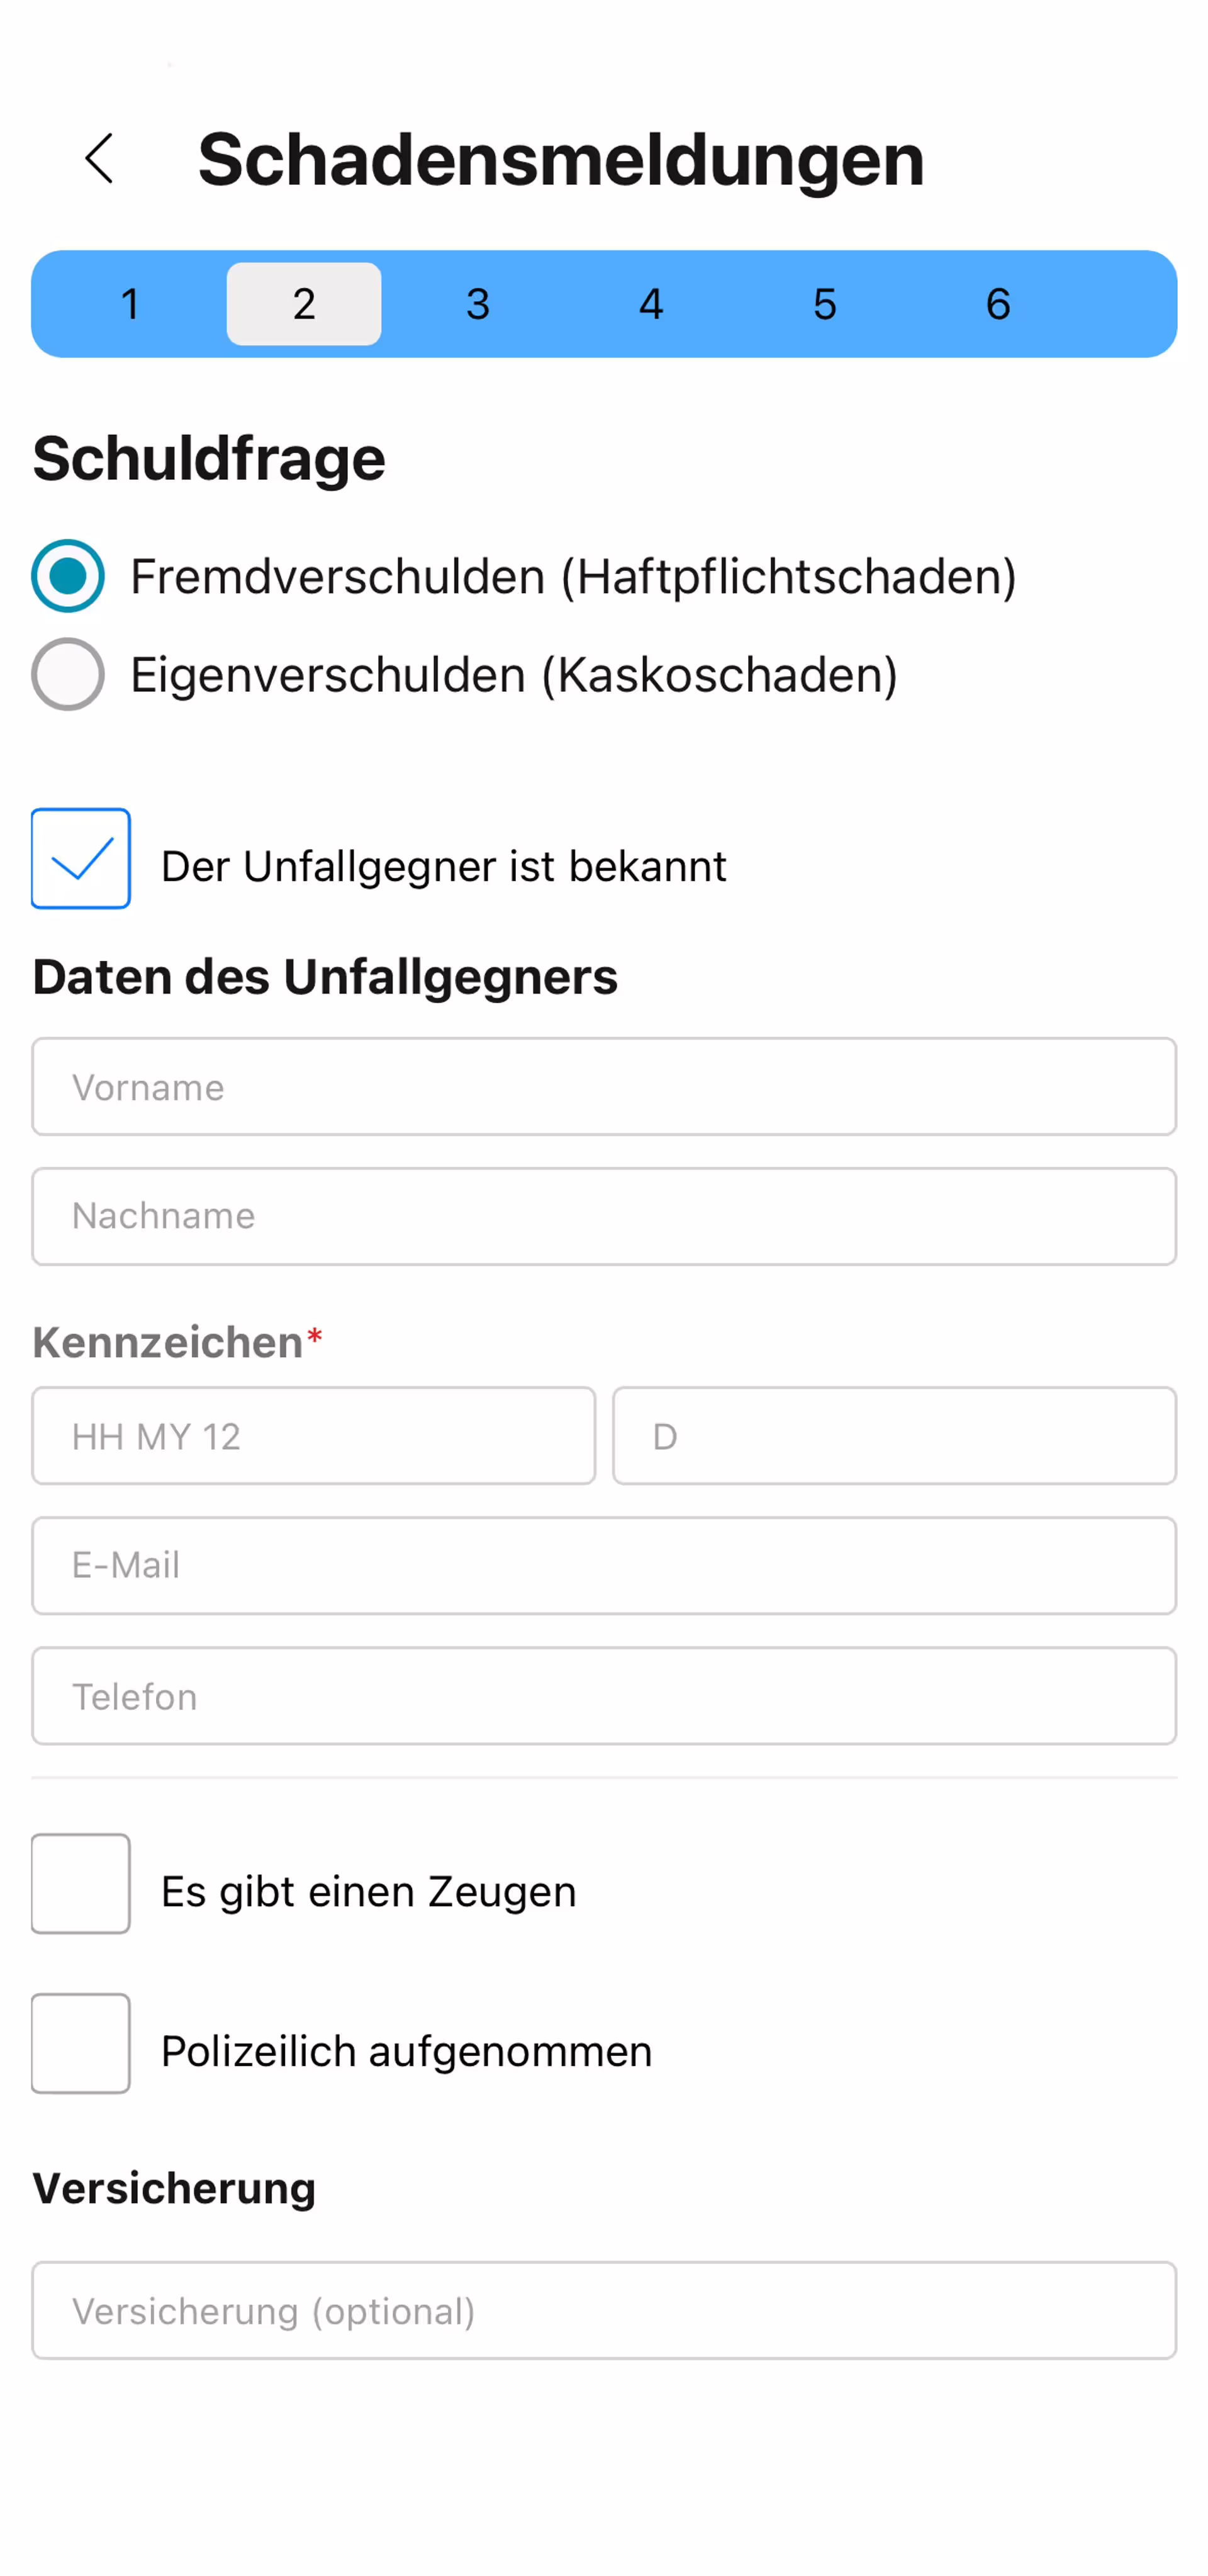
Task: Tap the back arrow icon
Action: [x=99, y=159]
